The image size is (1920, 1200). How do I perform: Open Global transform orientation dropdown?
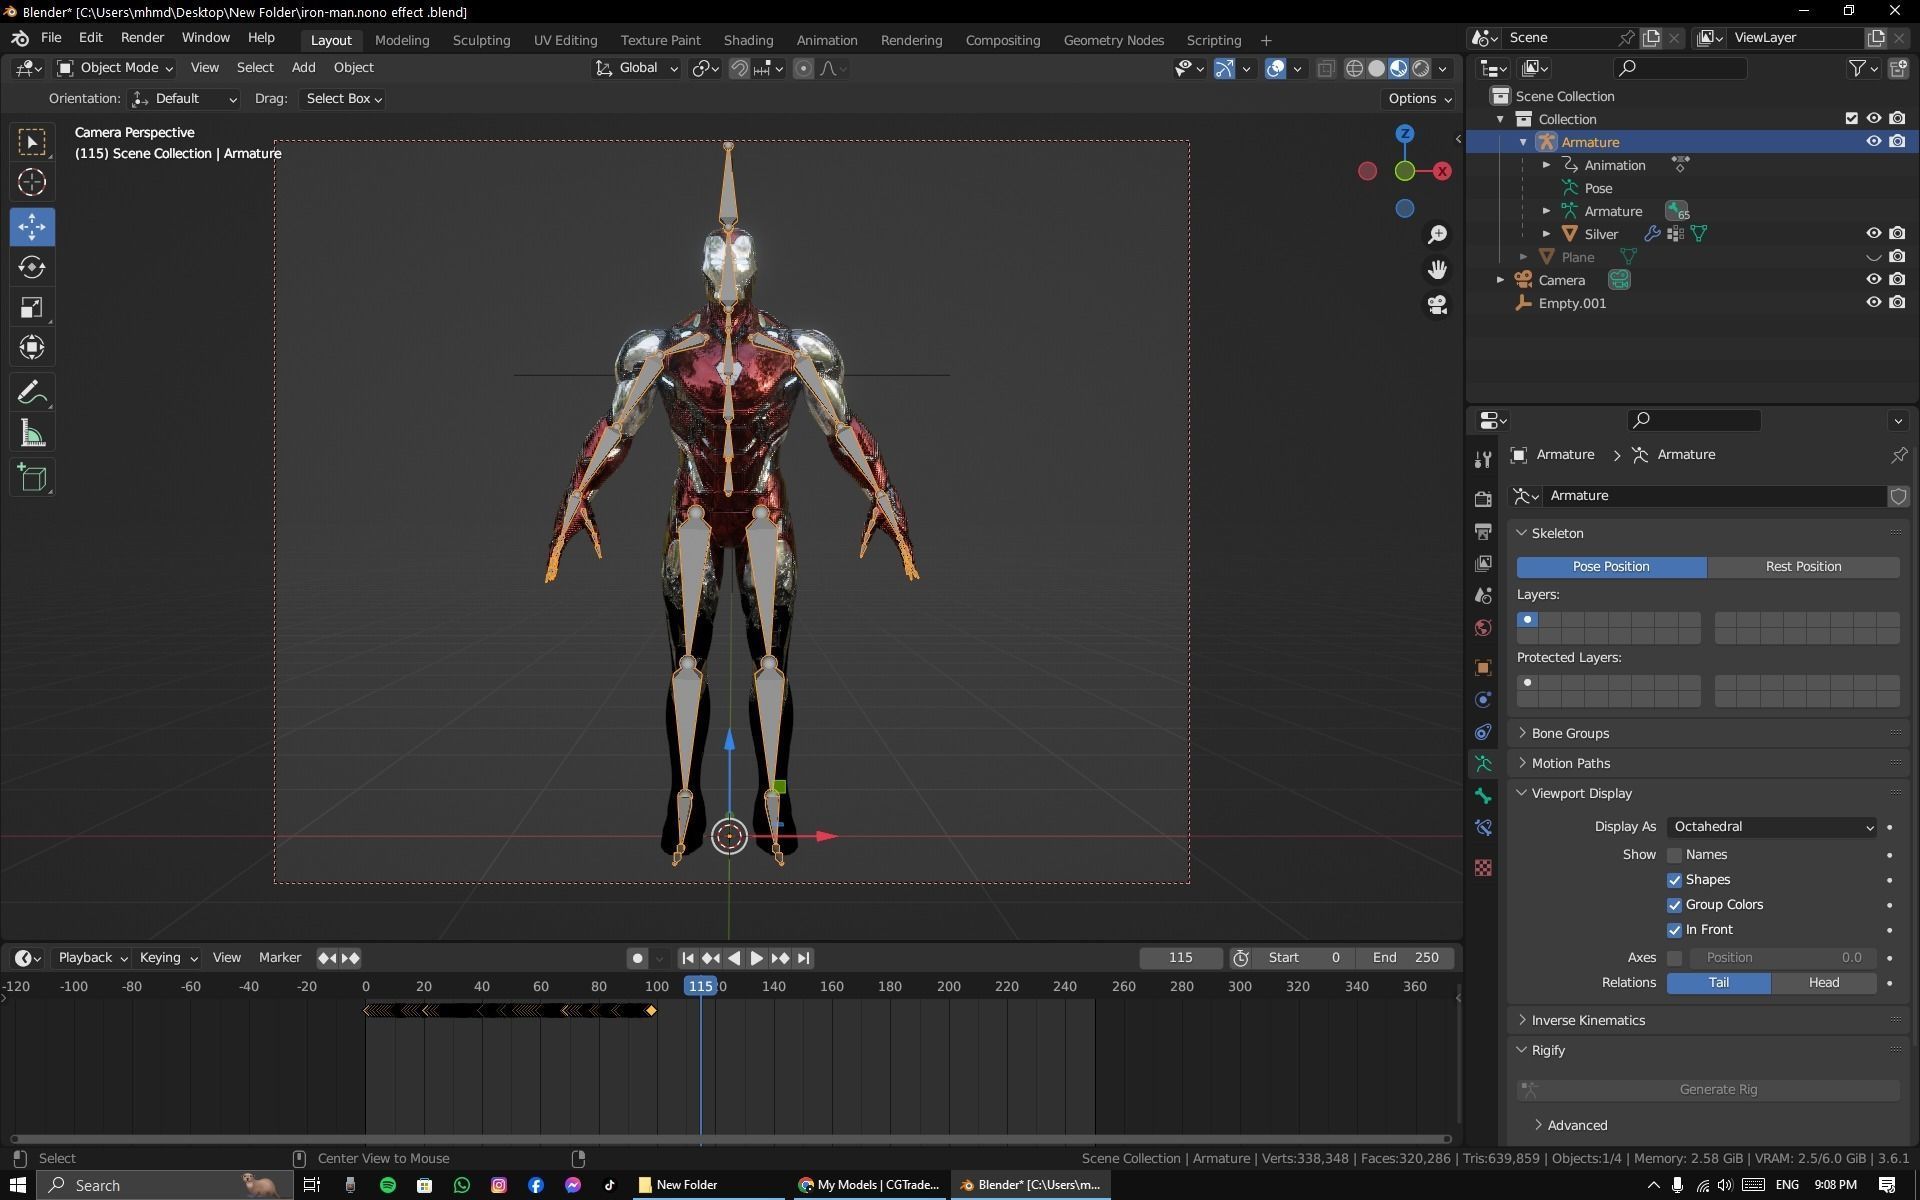point(636,68)
